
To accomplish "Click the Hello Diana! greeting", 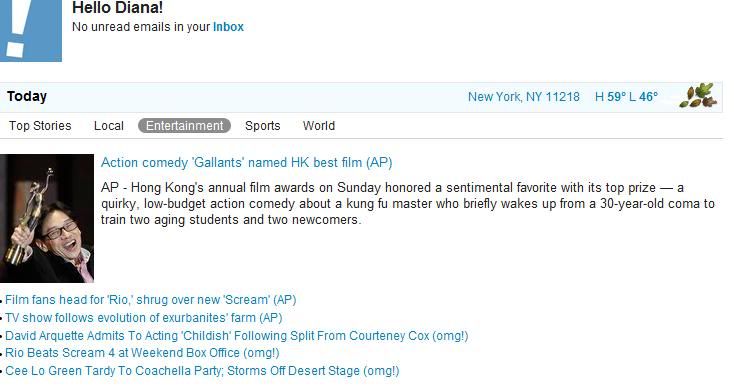I will 117,7.
